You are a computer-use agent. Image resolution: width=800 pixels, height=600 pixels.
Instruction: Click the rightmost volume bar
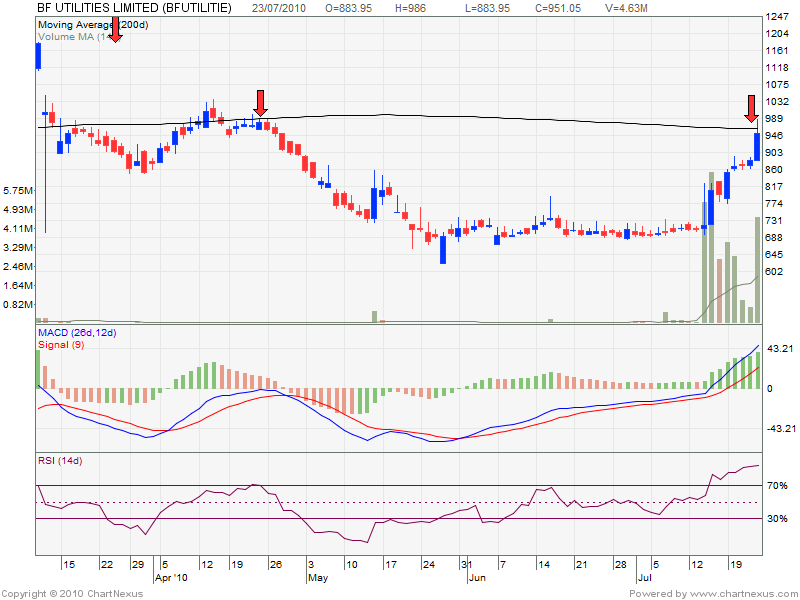pyautogui.click(x=757, y=270)
